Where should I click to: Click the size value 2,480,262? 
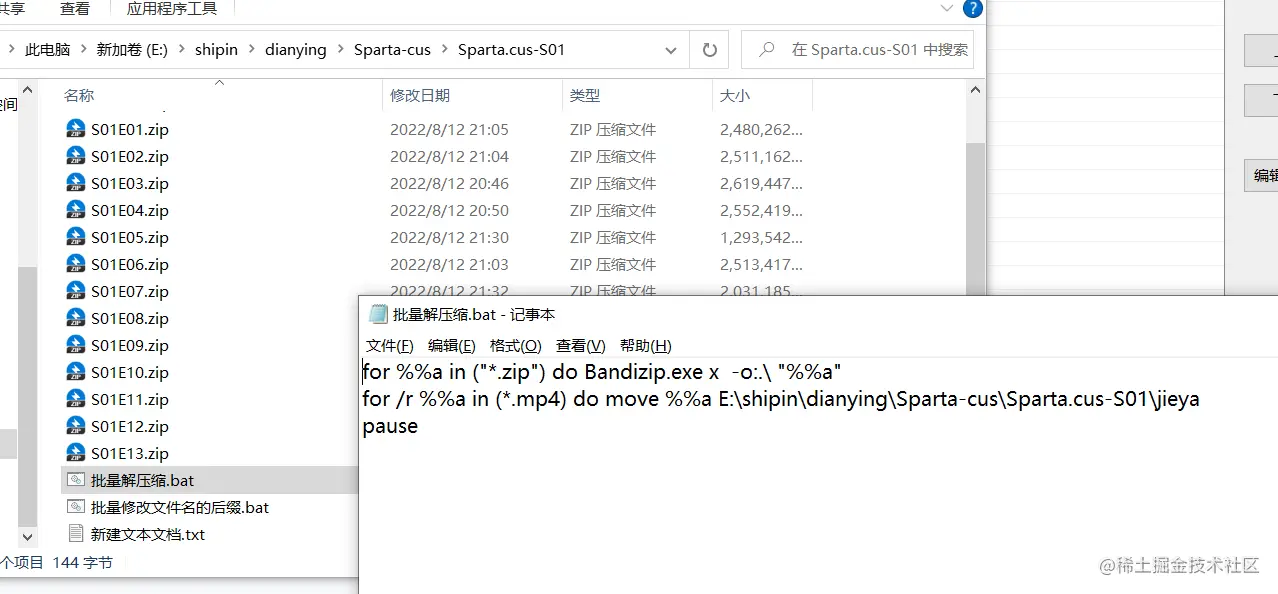(761, 129)
